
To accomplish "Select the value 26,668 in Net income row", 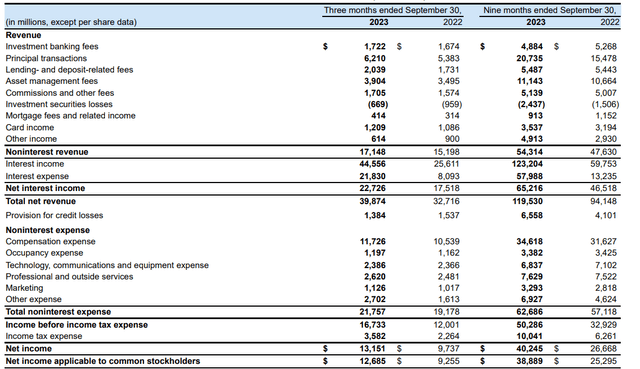I will (x=604, y=349).
